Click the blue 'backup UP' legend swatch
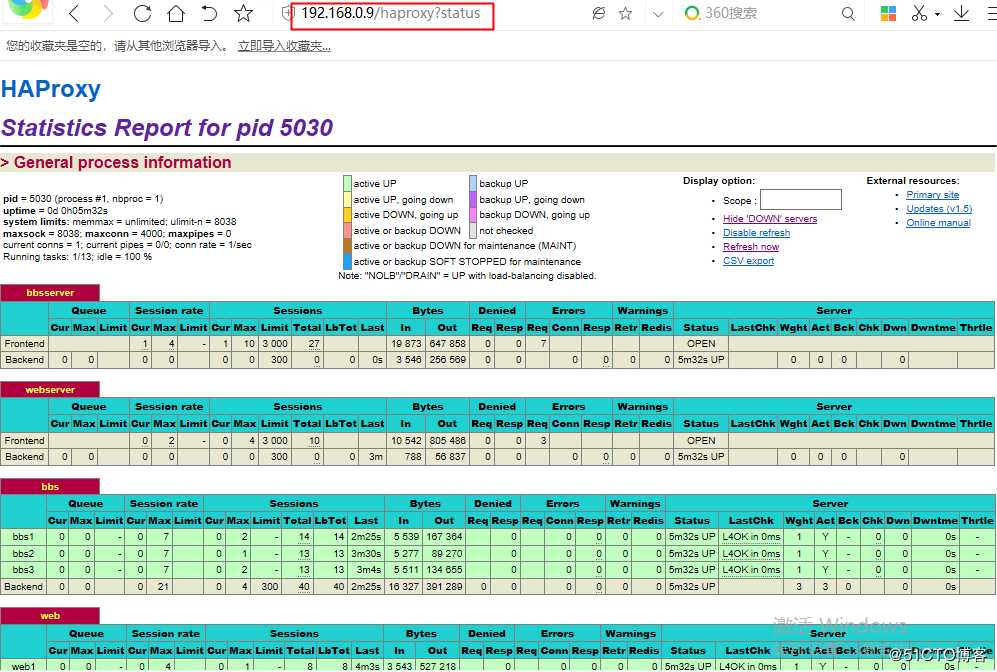Image resolution: width=997 pixels, height=672 pixels. click(x=473, y=183)
